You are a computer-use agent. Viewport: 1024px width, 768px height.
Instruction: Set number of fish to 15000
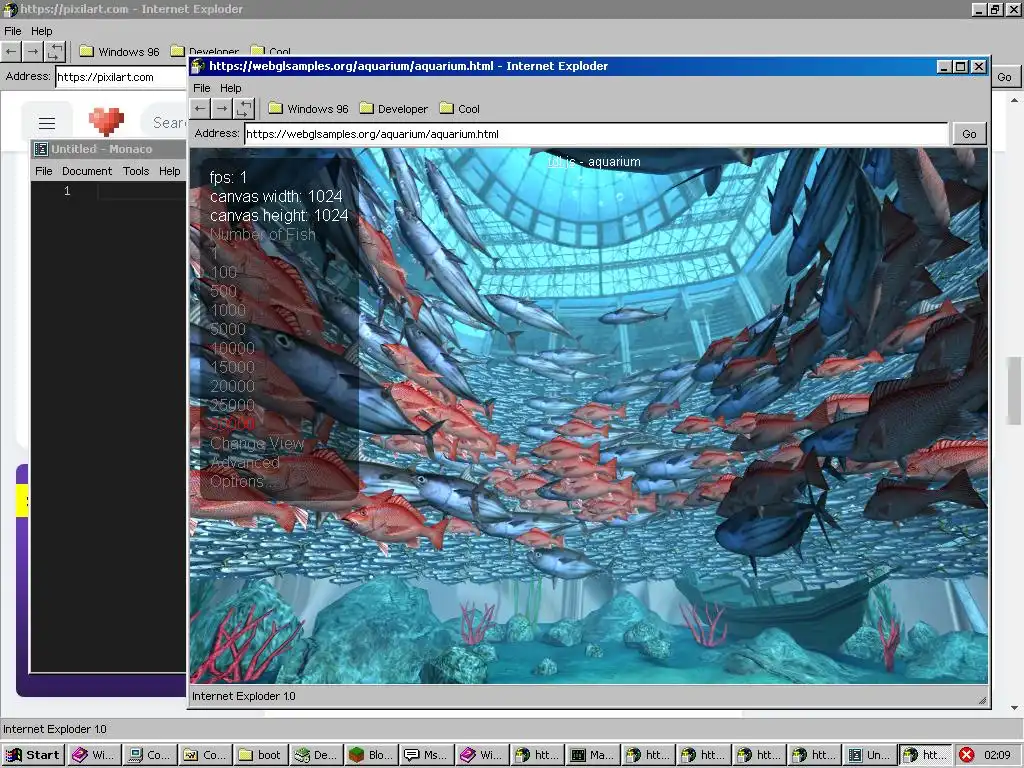coord(232,366)
